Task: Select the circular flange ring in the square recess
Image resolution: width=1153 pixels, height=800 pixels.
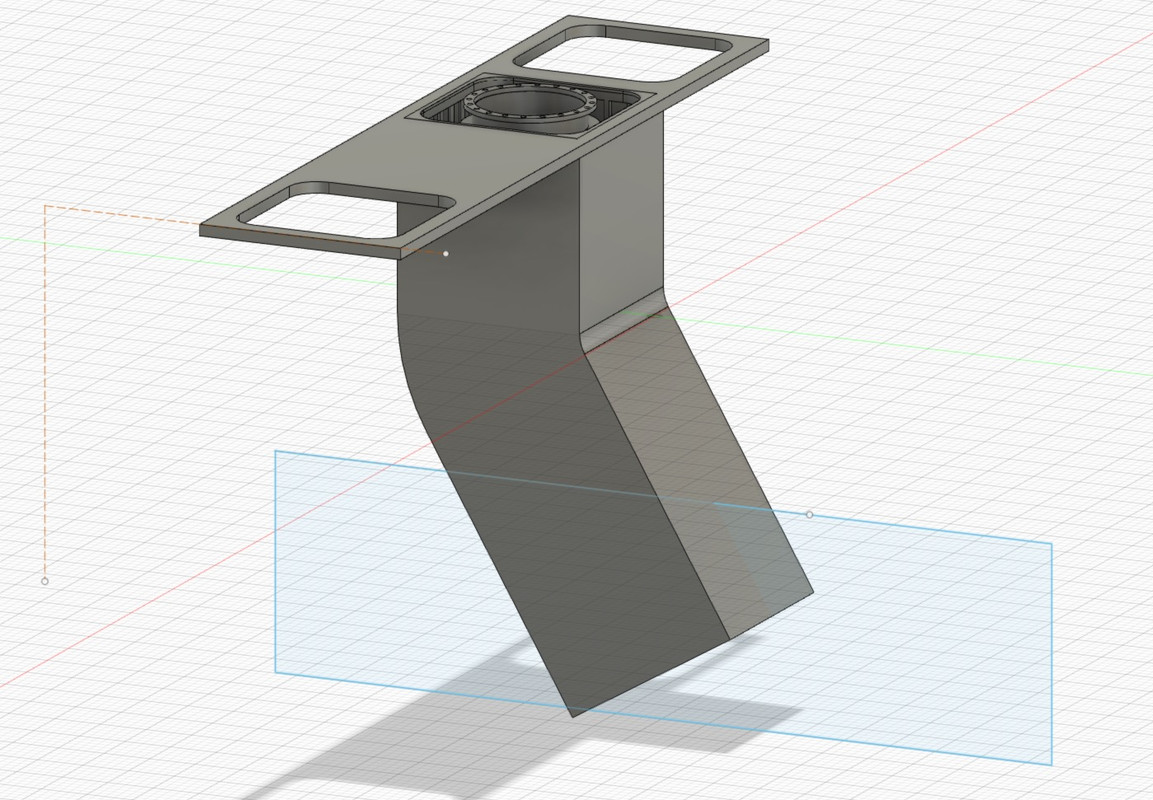Action: (529, 104)
